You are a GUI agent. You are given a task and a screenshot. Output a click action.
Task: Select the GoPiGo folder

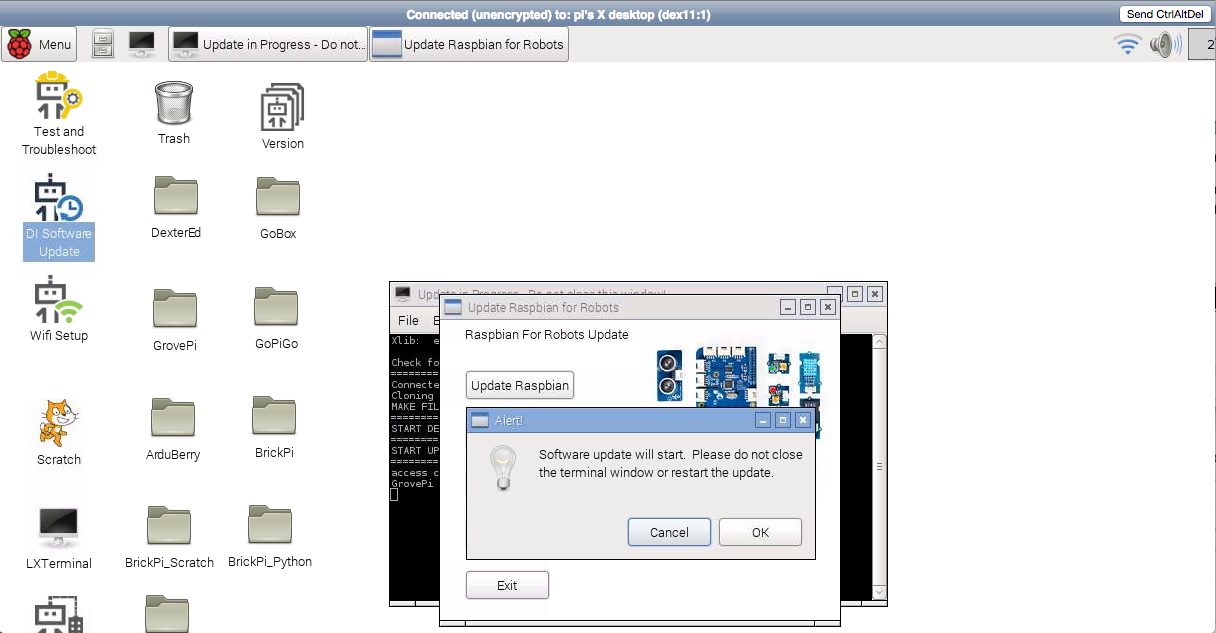277,319
